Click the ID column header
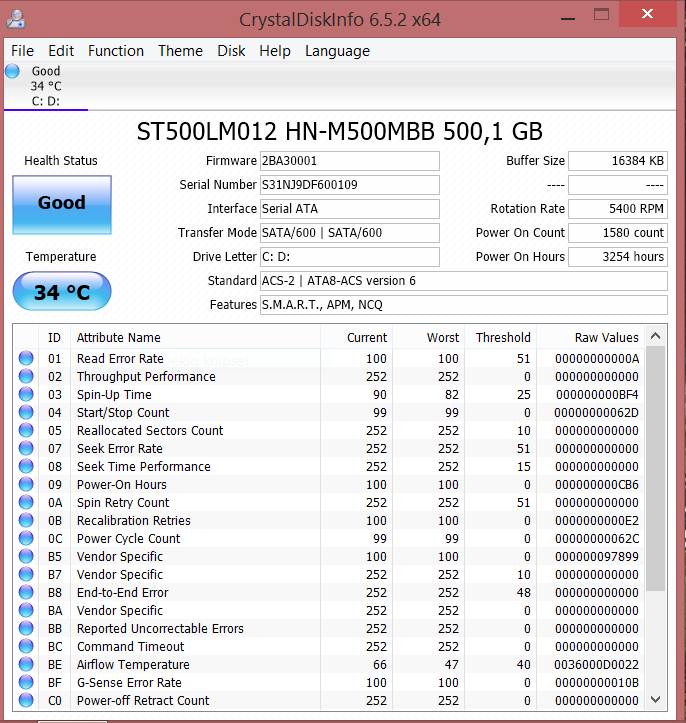The width and height of the screenshot is (686, 723). [54, 338]
